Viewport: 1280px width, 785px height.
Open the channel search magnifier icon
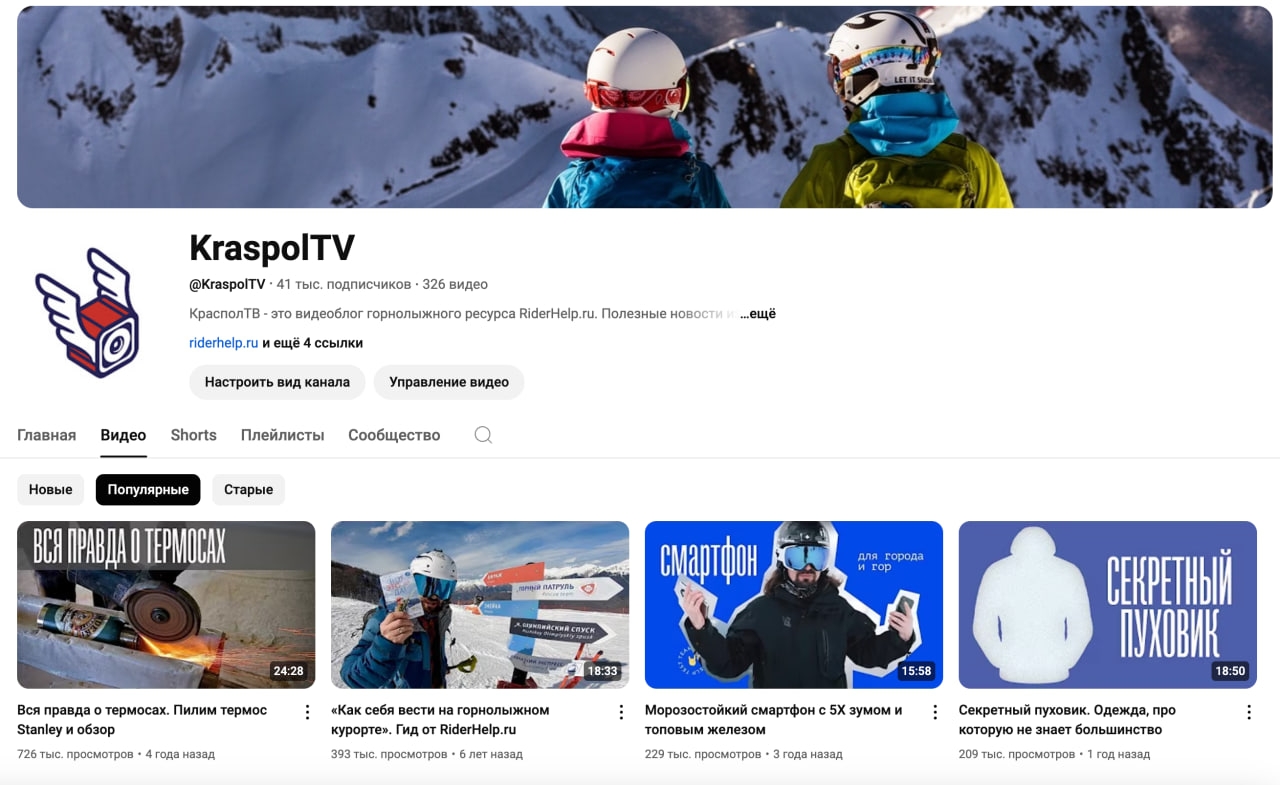click(x=483, y=435)
